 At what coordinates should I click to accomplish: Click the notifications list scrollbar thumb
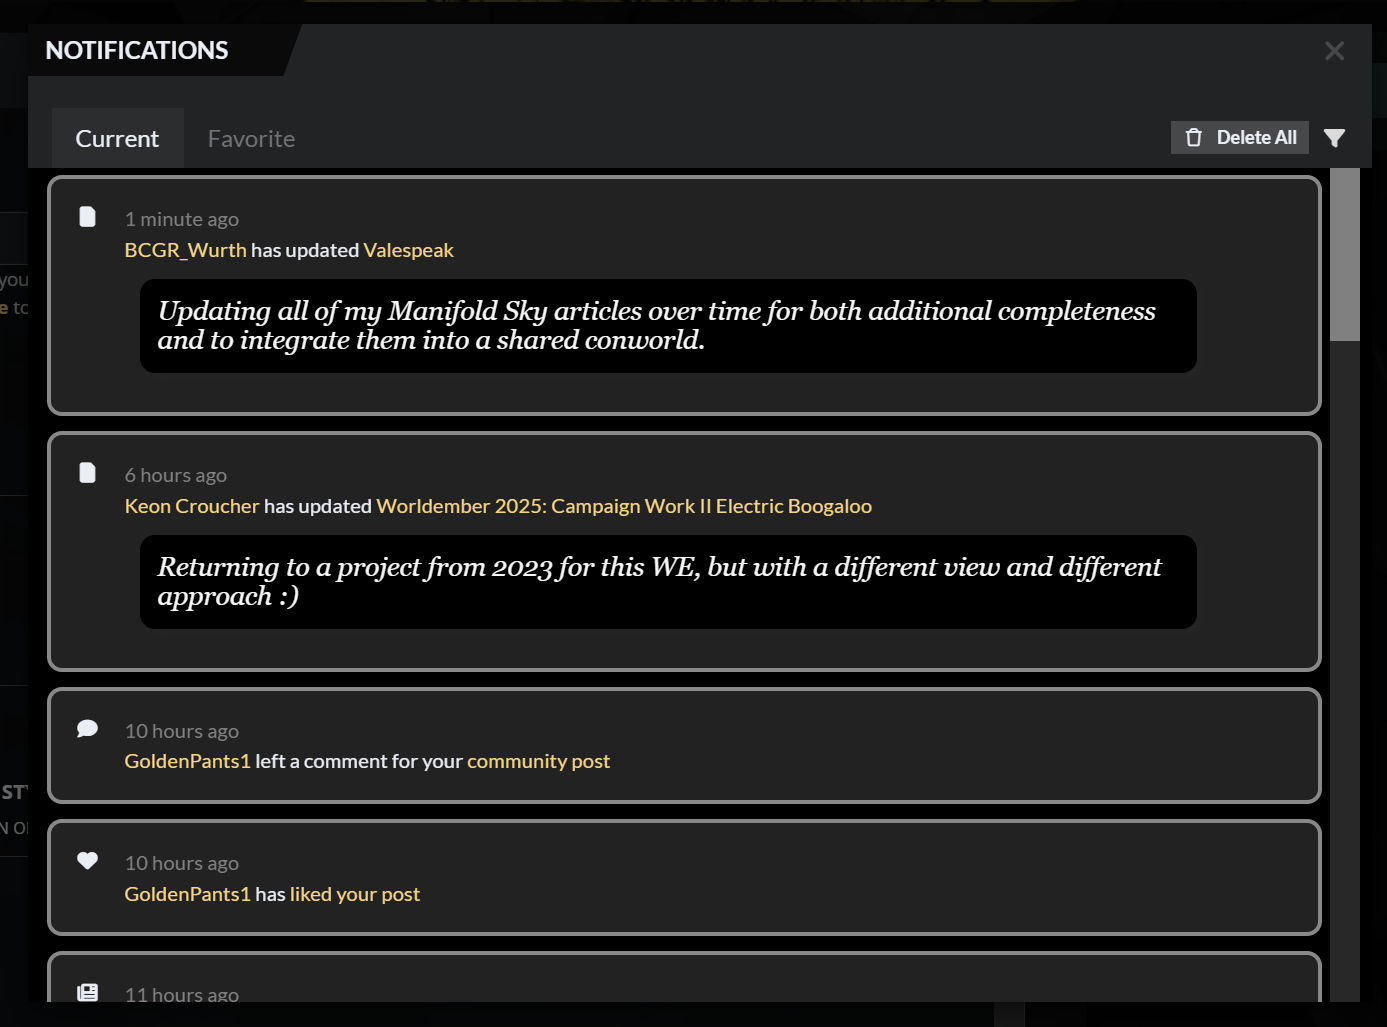(x=1345, y=255)
